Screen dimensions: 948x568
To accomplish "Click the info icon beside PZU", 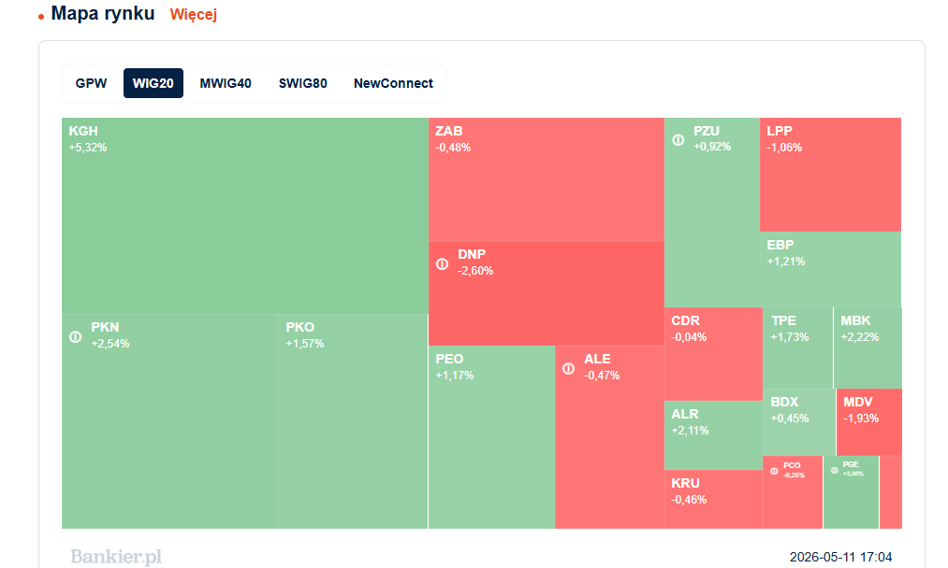I will (678, 140).
